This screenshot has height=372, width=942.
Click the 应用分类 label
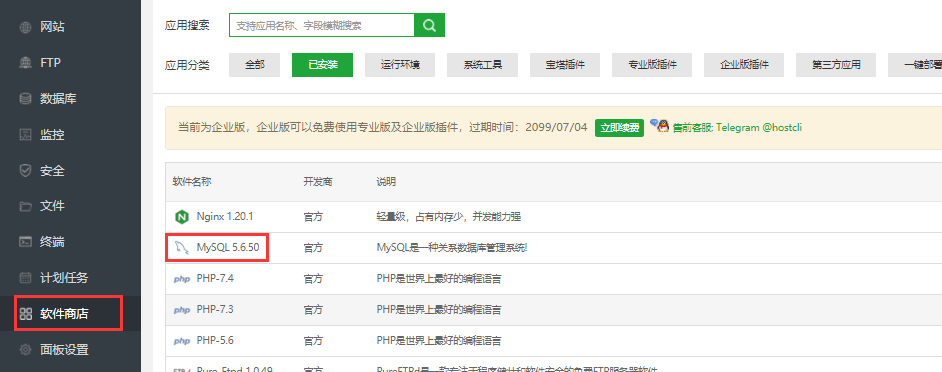187,65
